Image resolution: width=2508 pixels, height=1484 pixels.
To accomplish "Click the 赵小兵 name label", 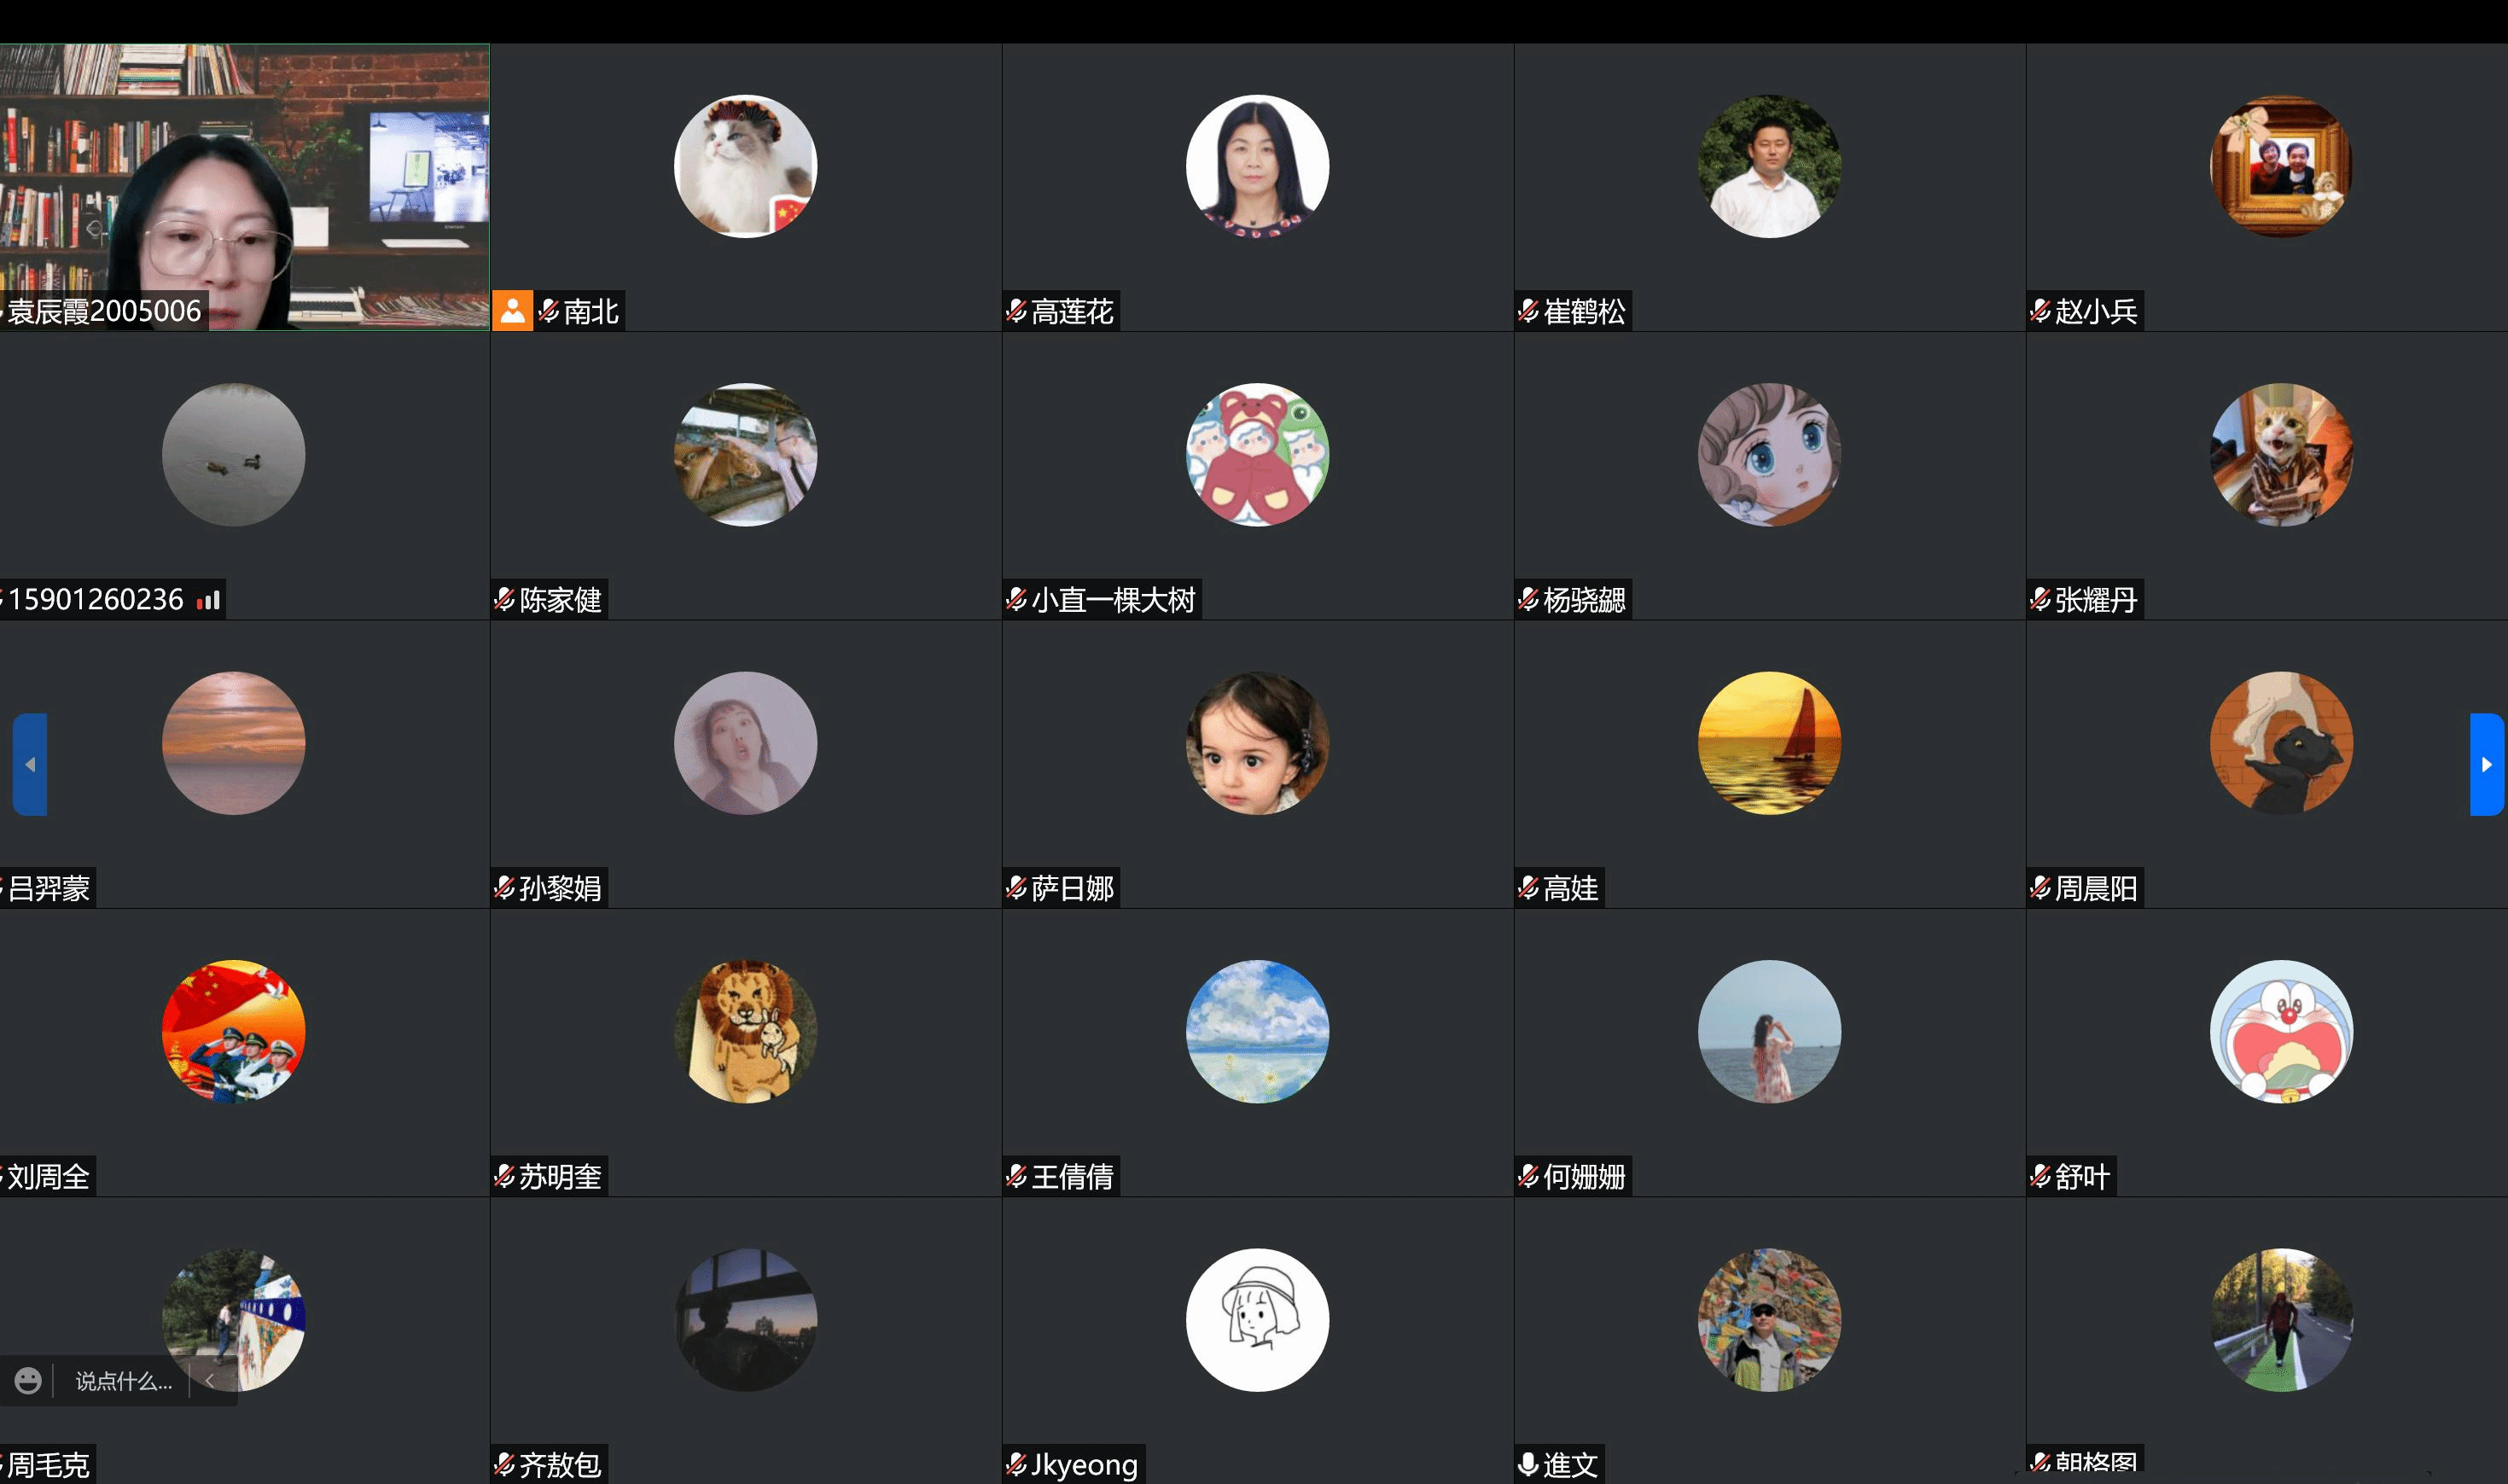I will (2096, 311).
